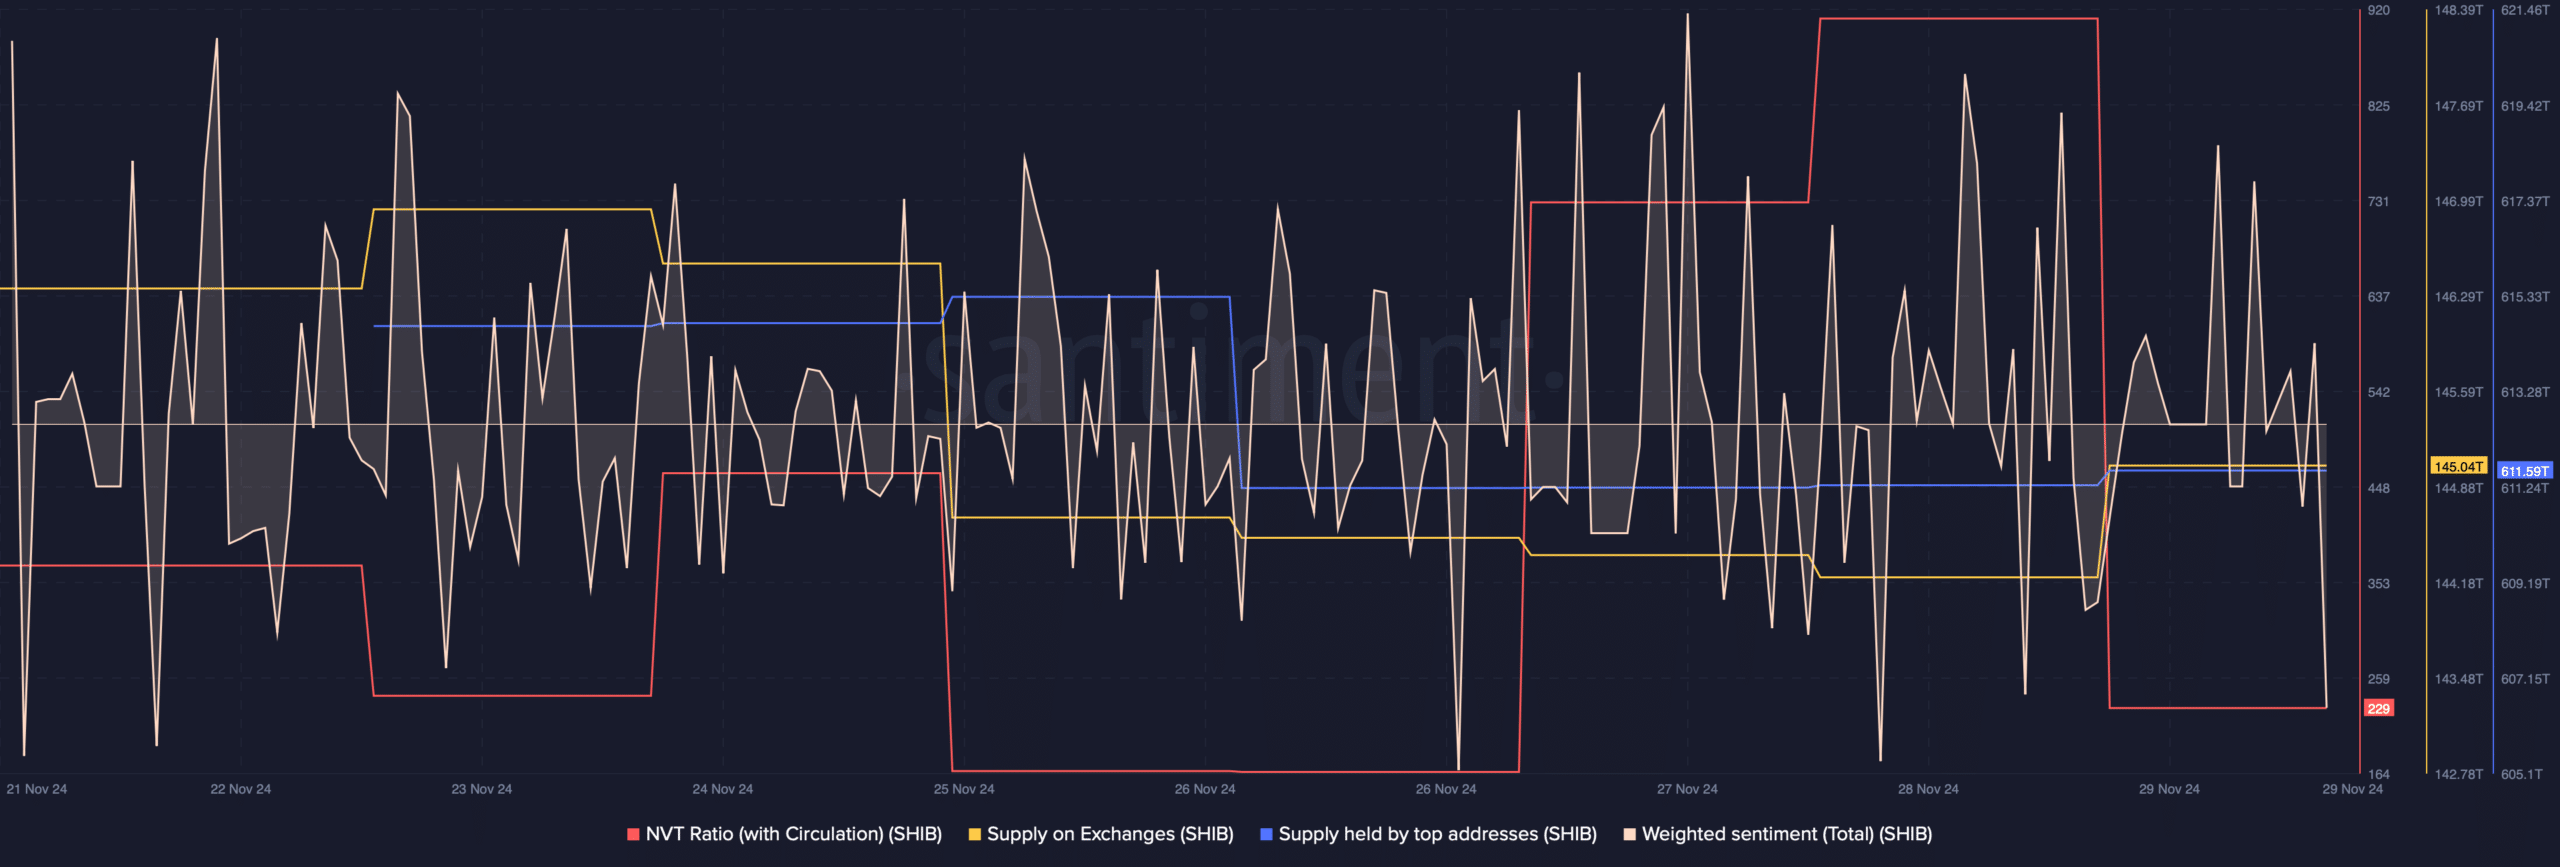Click the 619.42T top addresses axis value
Viewport: 2560px width, 867px height.
pyautogui.click(x=2525, y=106)
